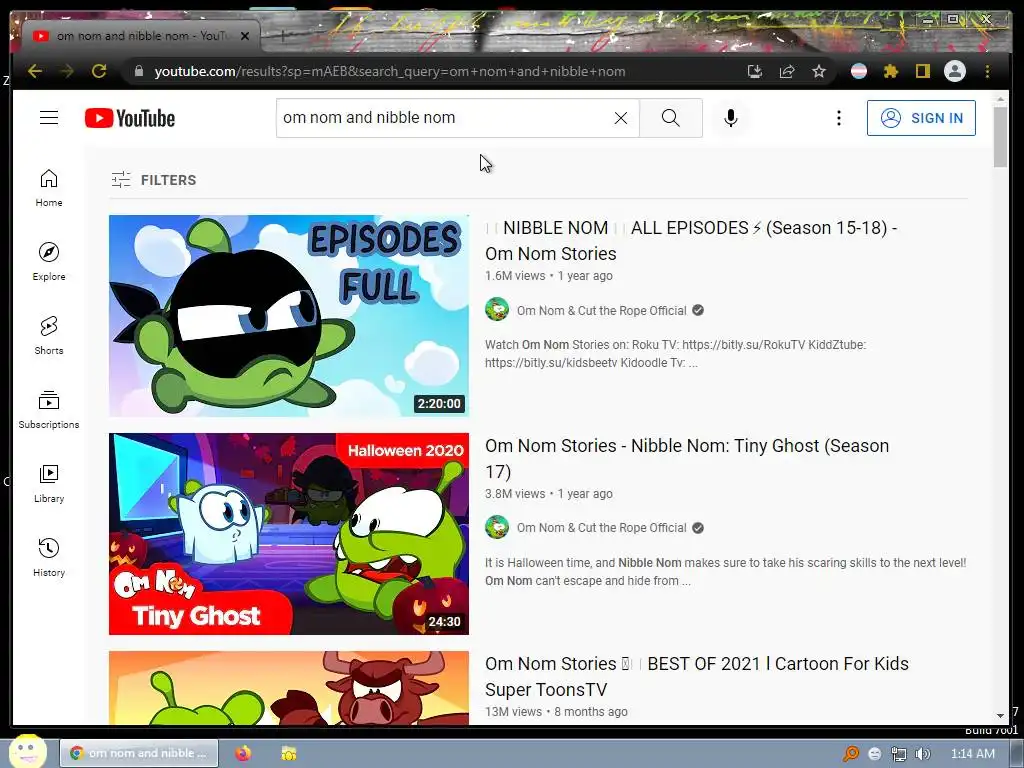1024x768 pixels.
Task: Open the Chrome profile avatar
Action: click(x=955, y=71)
